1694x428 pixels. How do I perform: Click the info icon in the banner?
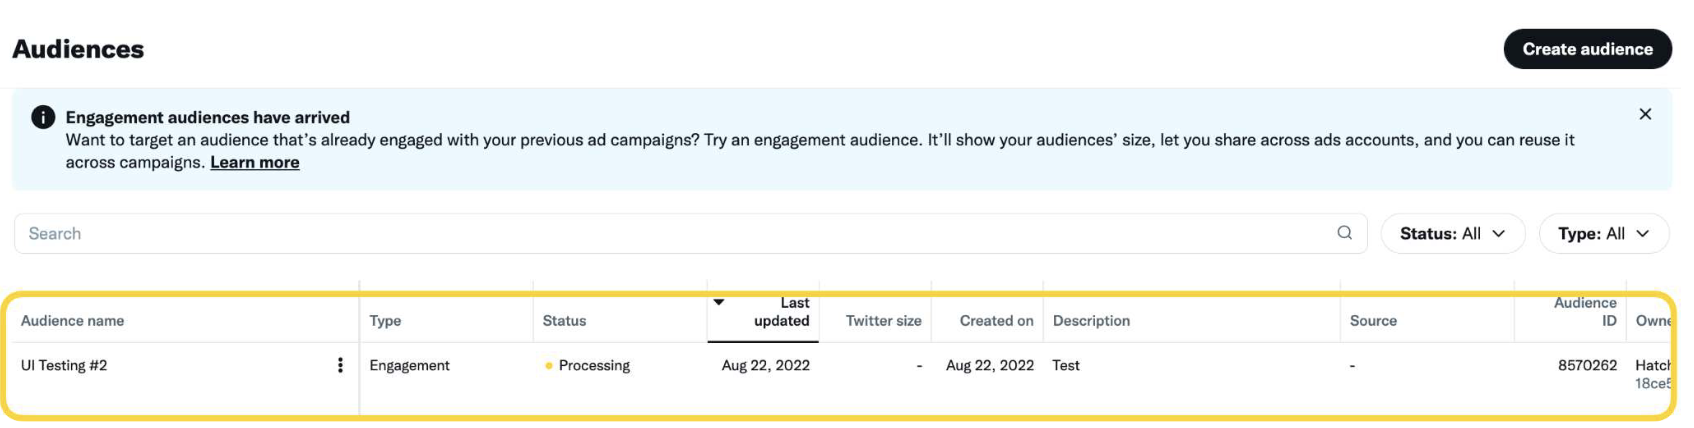pyautogui.click(x=43, y=117)
